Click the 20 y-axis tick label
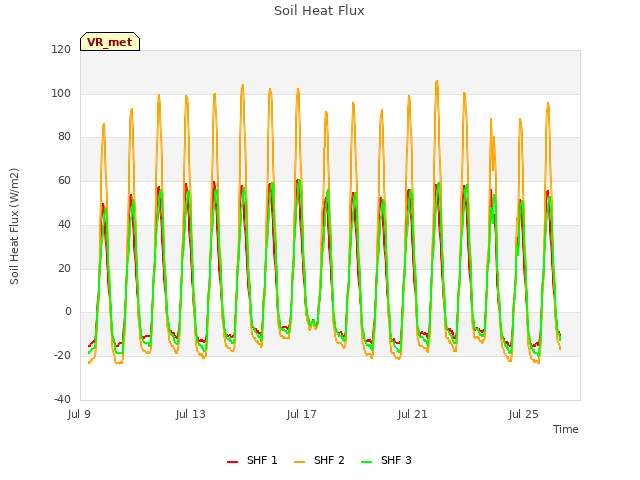The height and width of the screenshot is (480, 640). (64, 268)
